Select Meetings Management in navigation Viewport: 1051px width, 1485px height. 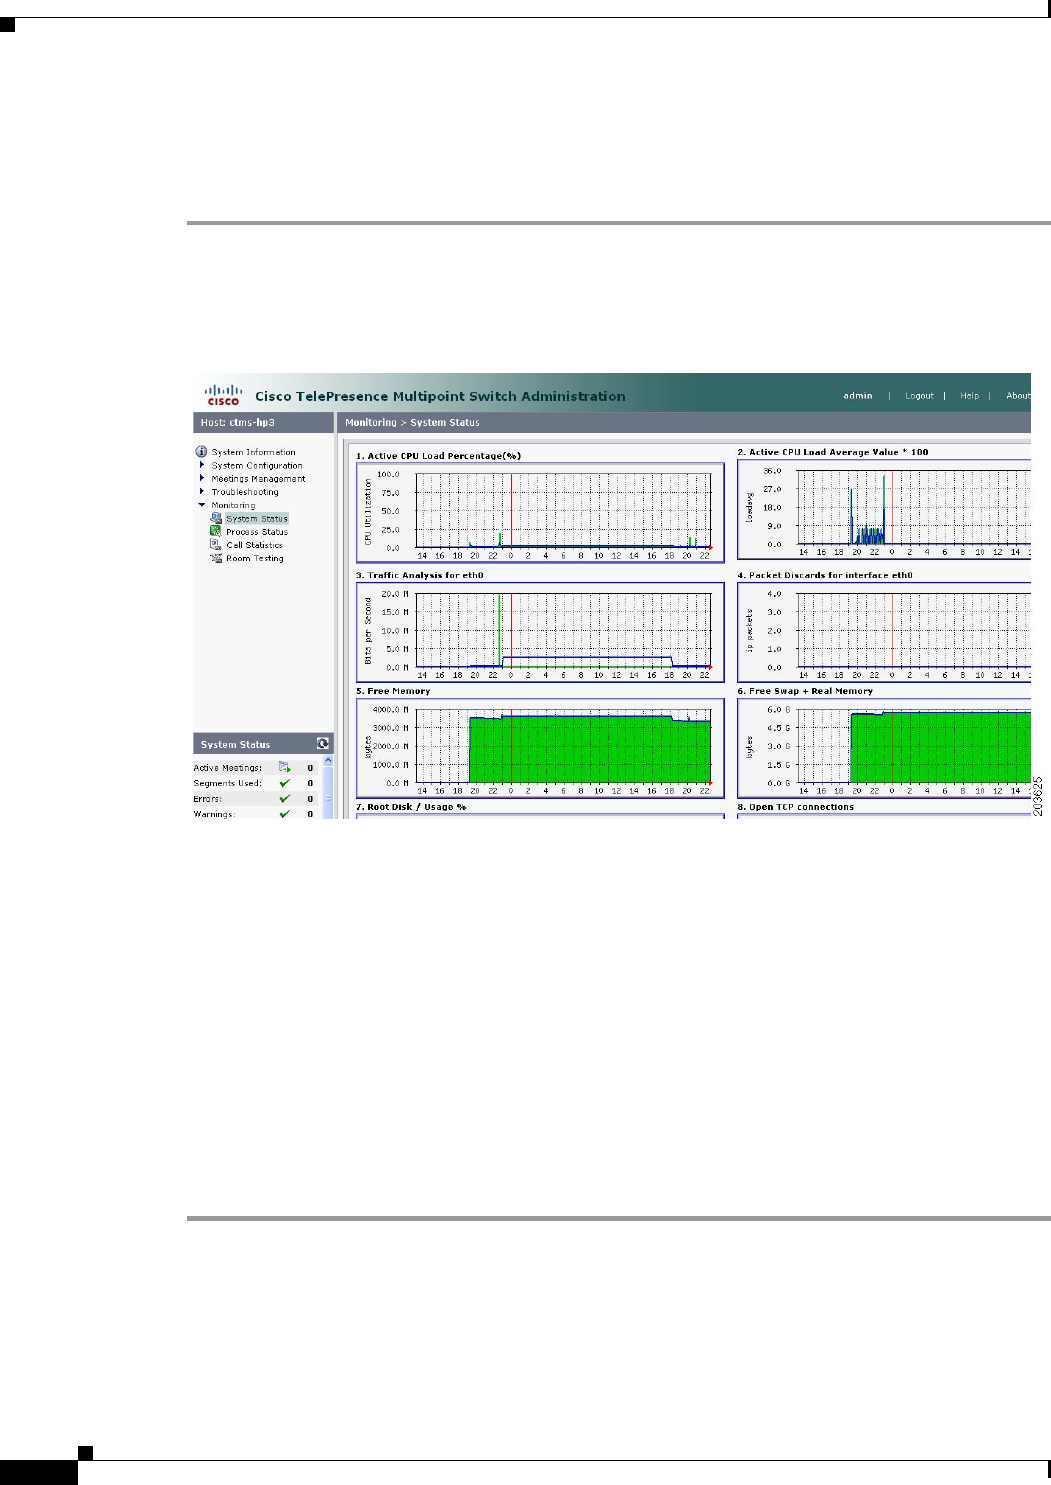[258, 478]
